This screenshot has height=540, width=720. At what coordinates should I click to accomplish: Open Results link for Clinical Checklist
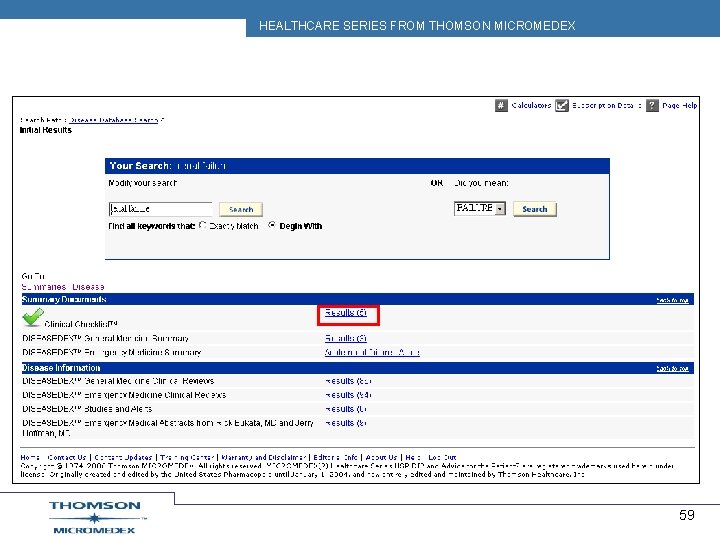click(x=346, y=313)
